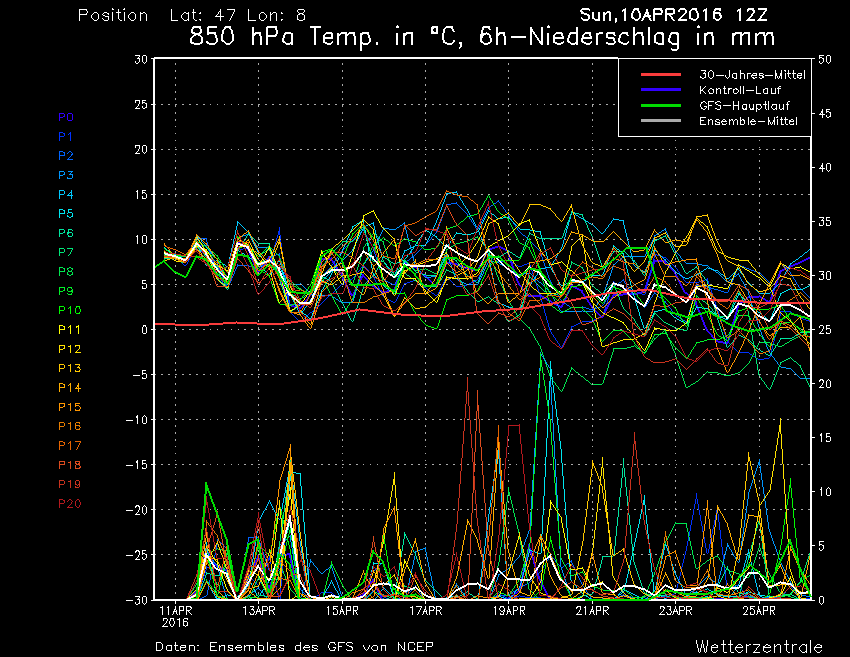Click the Position Lat: 47 Lon: 8 text
850x657 pixels.
[192, 15]
